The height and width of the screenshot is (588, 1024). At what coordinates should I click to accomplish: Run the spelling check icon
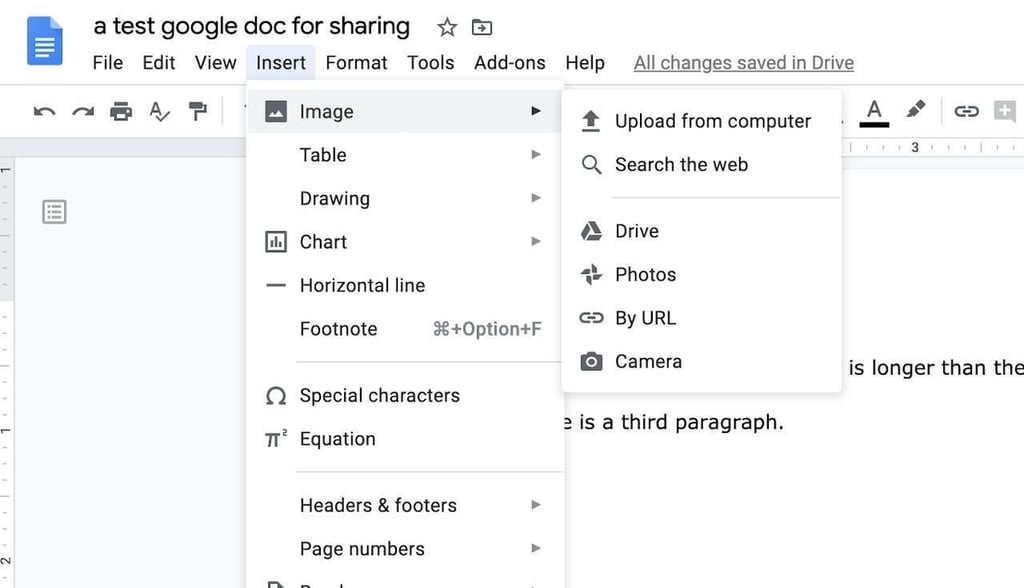pyautogui.click(x=159, y=112)
